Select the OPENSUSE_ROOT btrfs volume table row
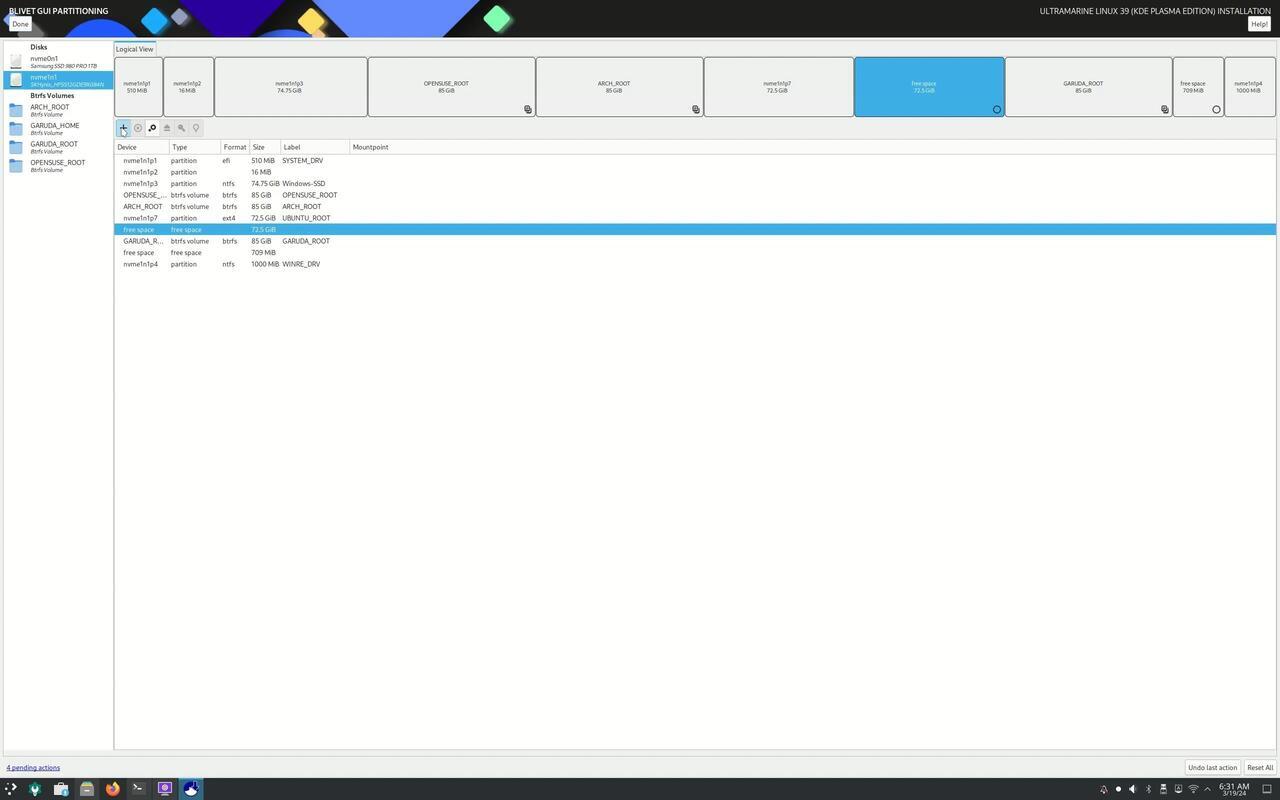 695,195
